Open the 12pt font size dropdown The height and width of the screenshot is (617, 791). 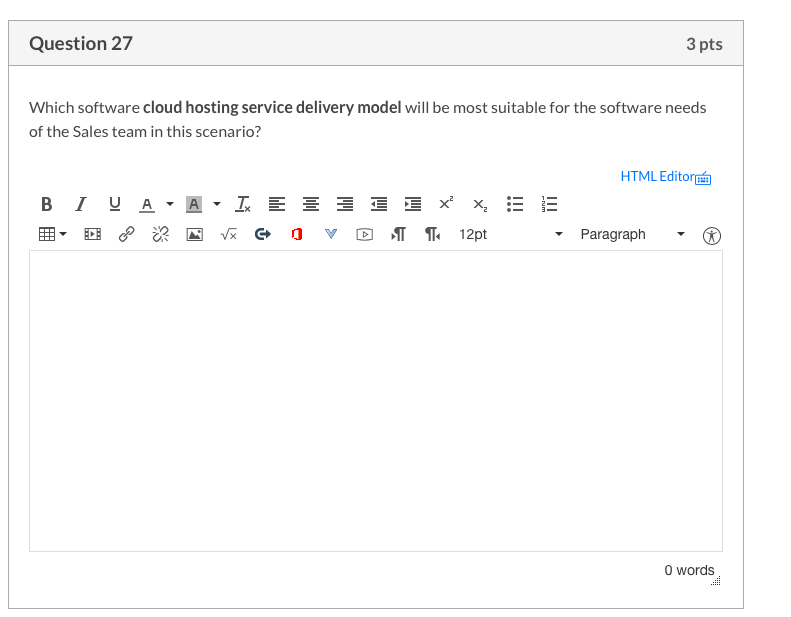click(x=511, y=234)
